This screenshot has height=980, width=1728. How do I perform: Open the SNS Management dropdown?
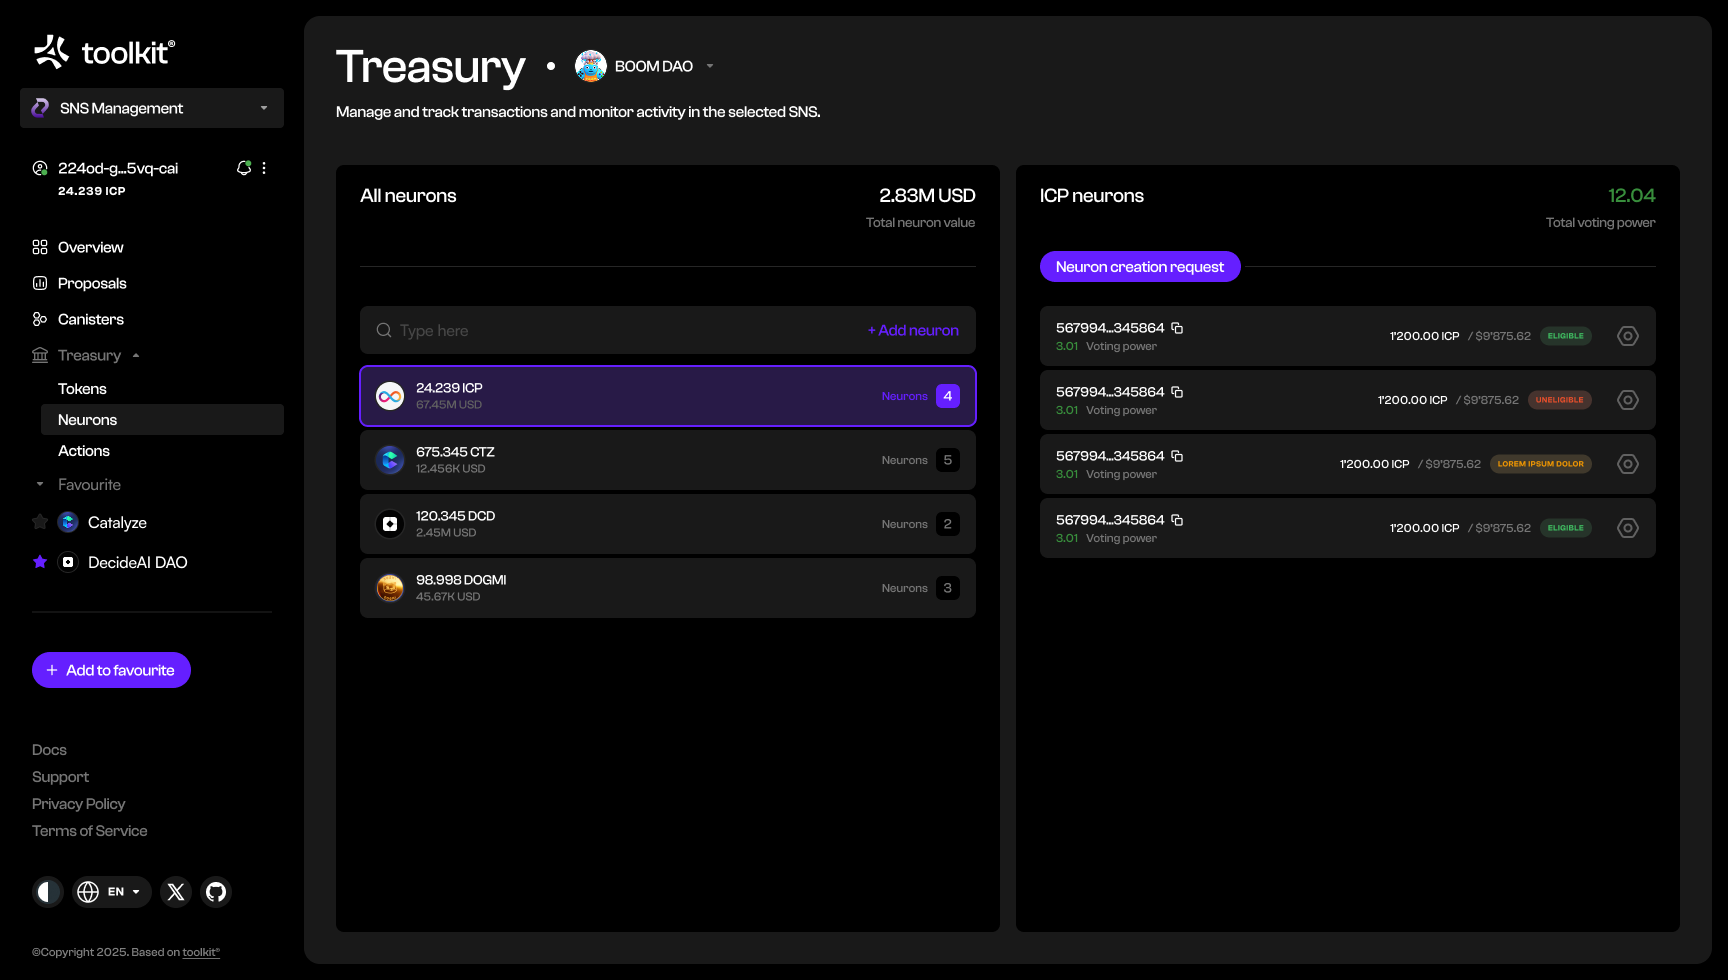(x=152, y=108)
